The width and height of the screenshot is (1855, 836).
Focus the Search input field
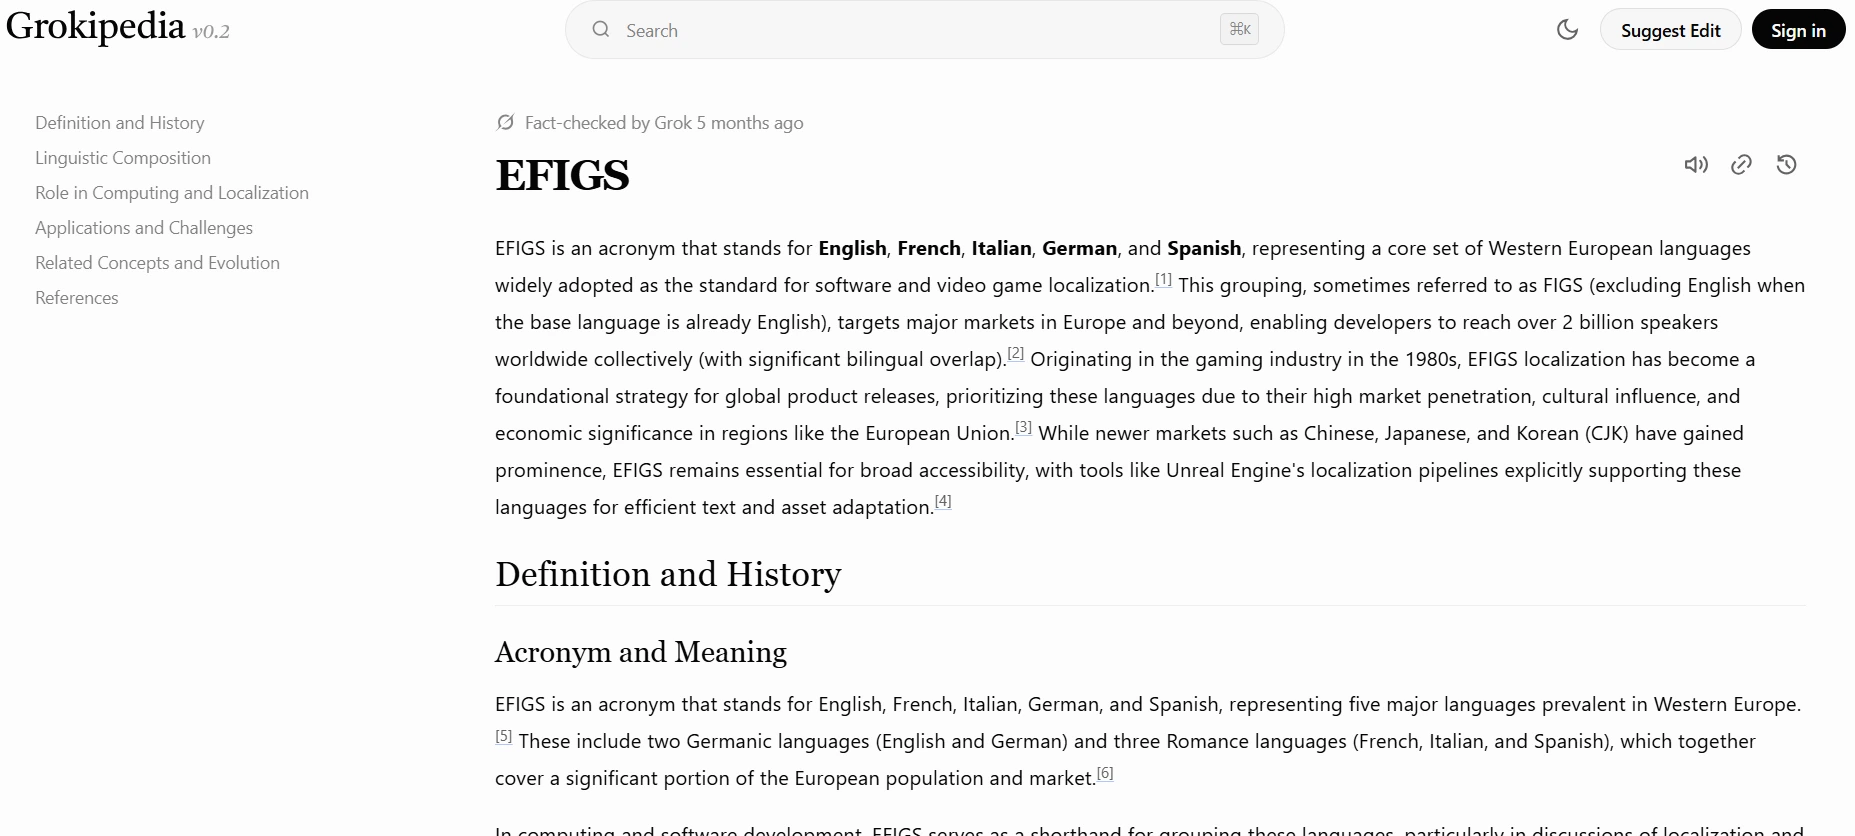(924, 30)
